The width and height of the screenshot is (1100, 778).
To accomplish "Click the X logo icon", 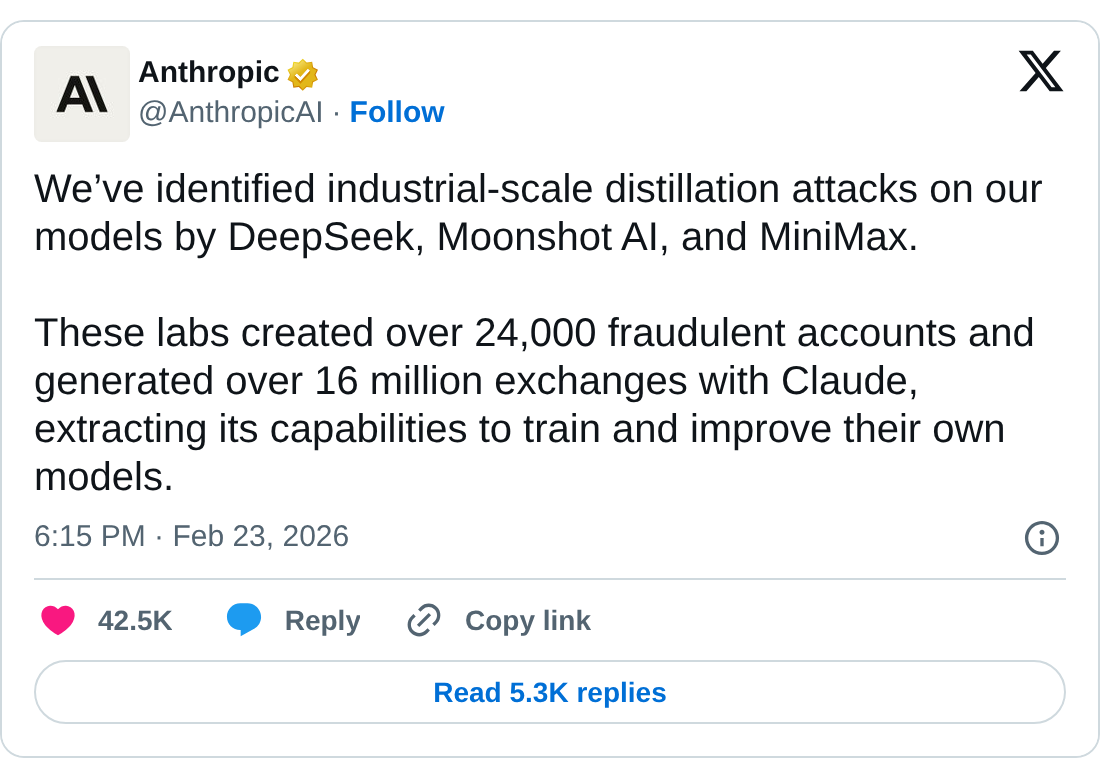I will [1040, 72].
